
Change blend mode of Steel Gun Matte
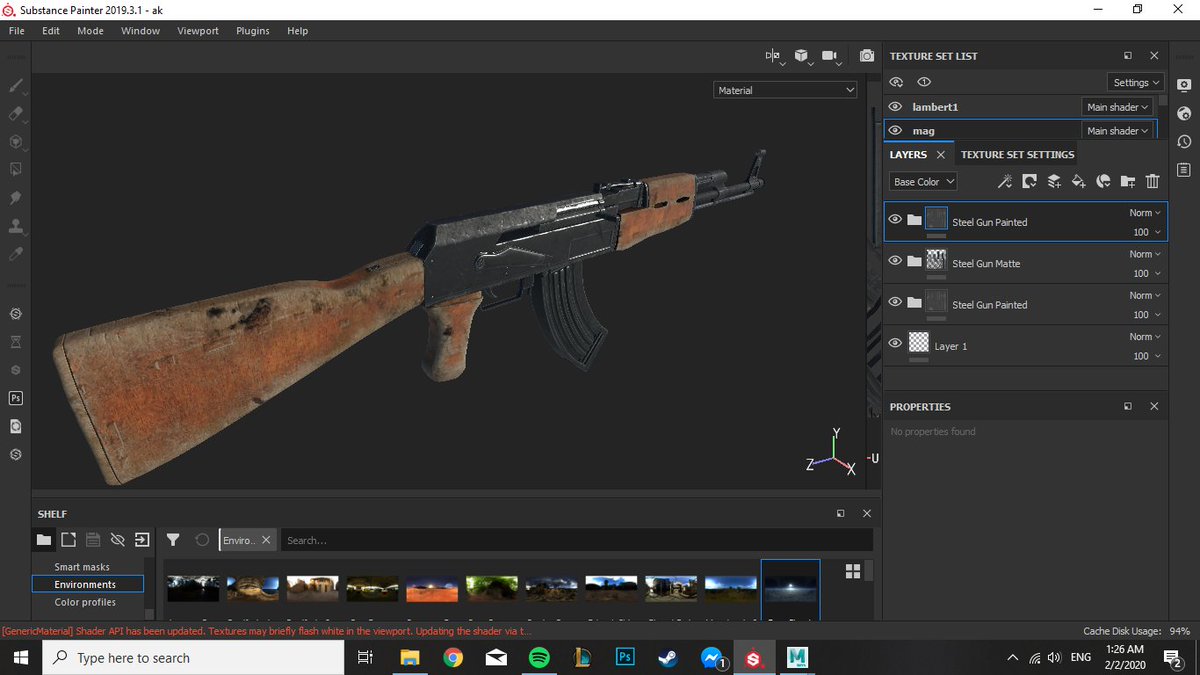coord(1145,254)
